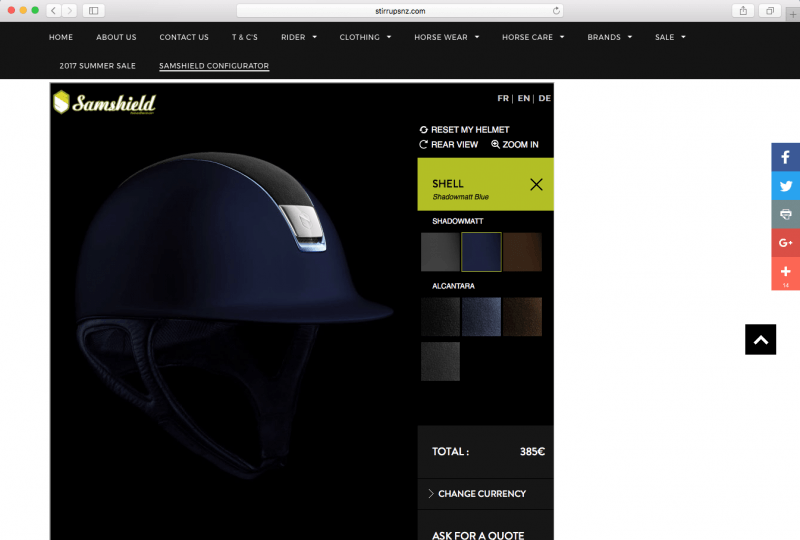Image resolution: width=800 pixels, height=540 pixels.
Task: Toggle the Safari sidebar button
Action: coord(93,10)
